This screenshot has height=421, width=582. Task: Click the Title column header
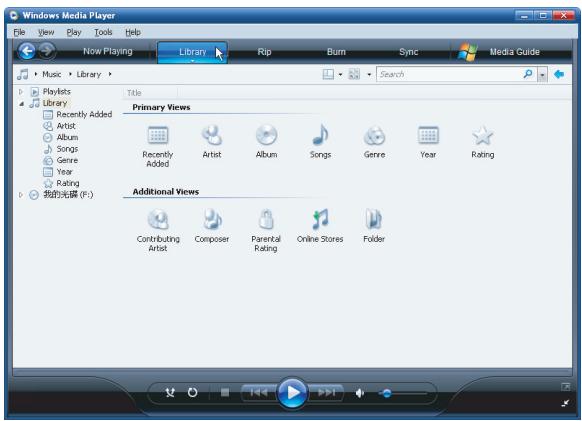[150, 93]
